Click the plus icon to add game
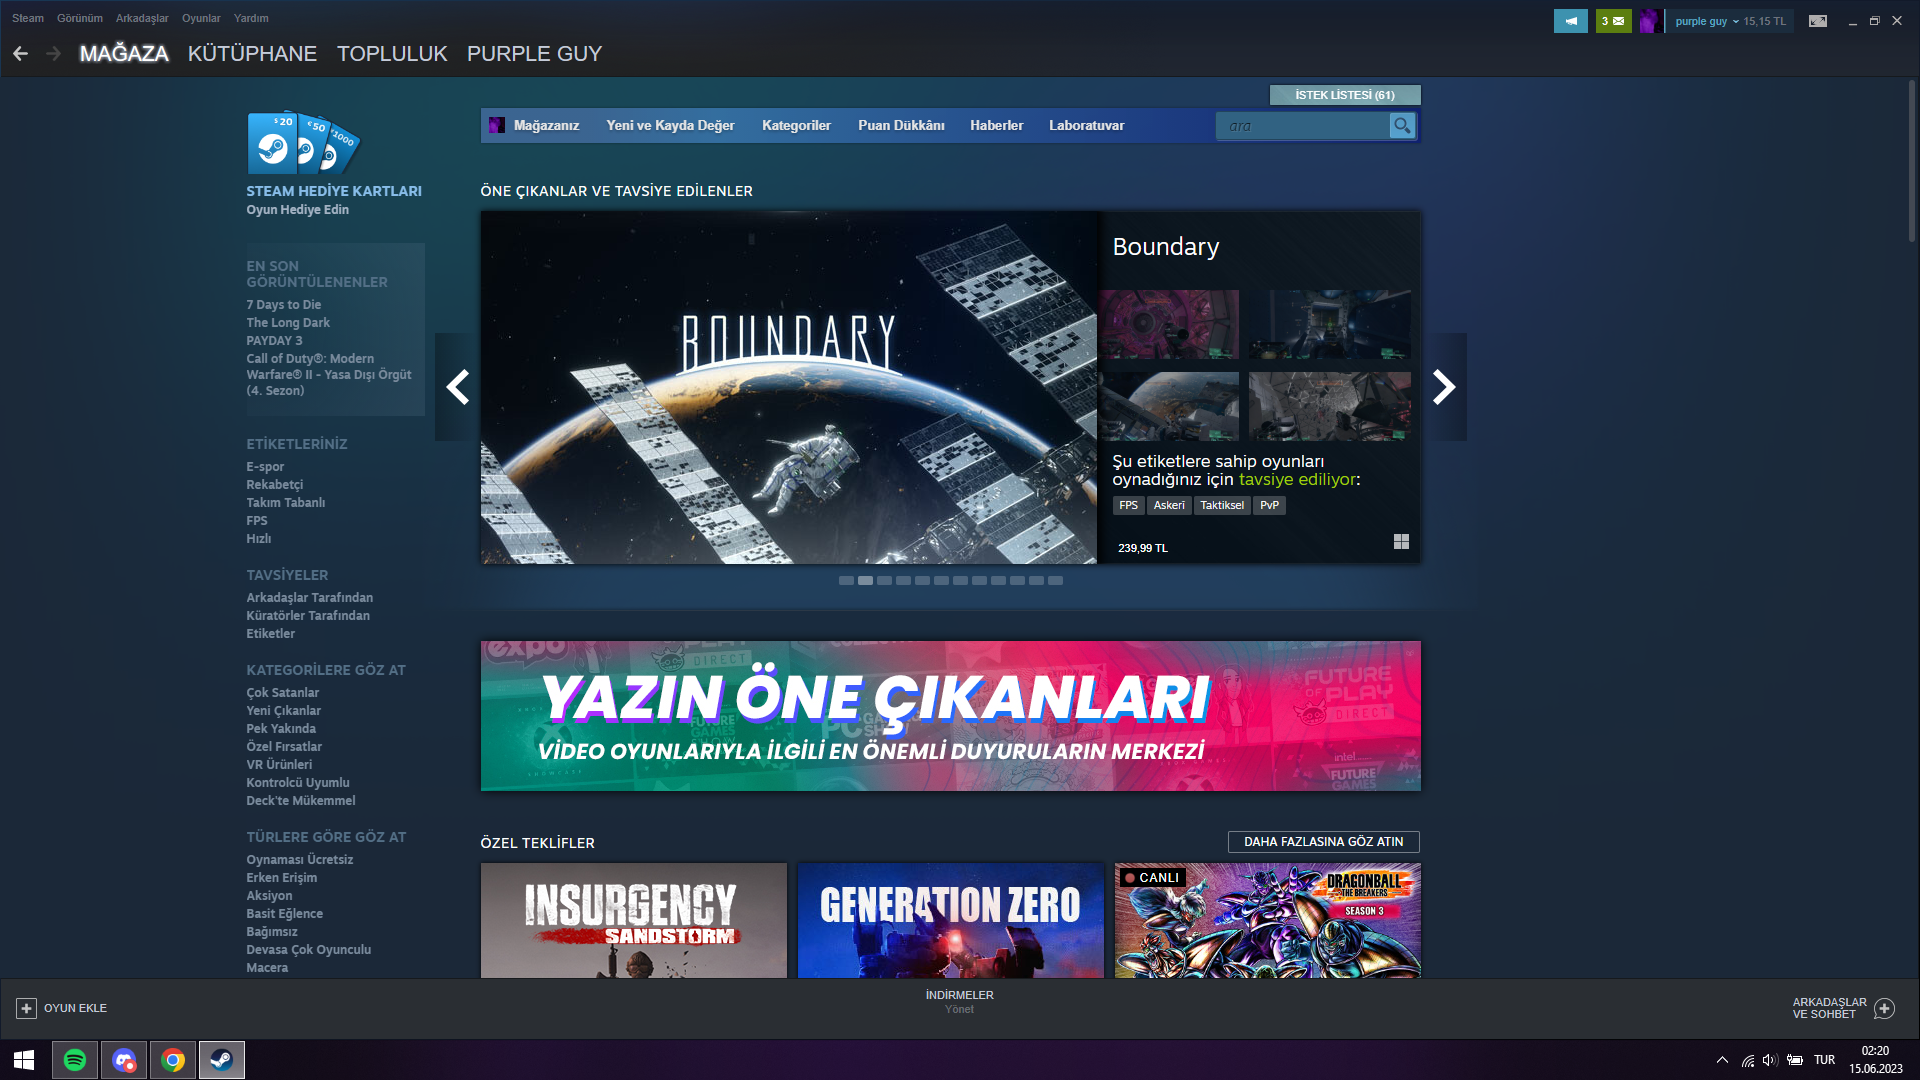The height and width of the screenshot is (1080, 1920). (x=26, y=1008)
